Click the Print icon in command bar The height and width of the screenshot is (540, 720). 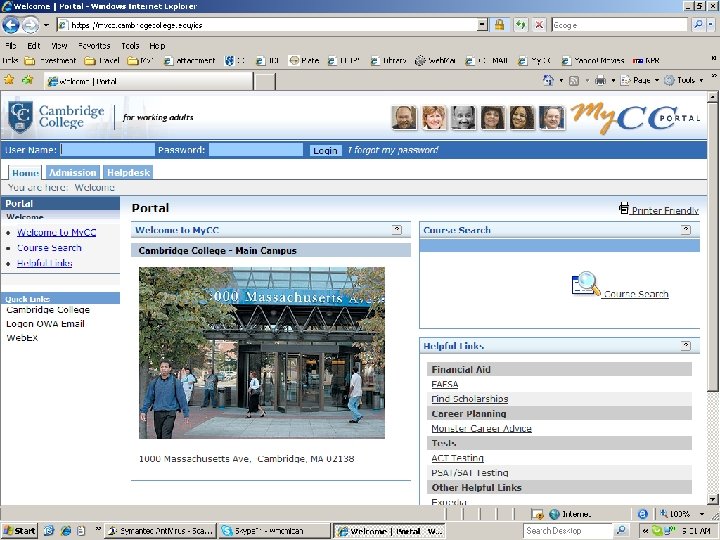[x=600, y=80]
